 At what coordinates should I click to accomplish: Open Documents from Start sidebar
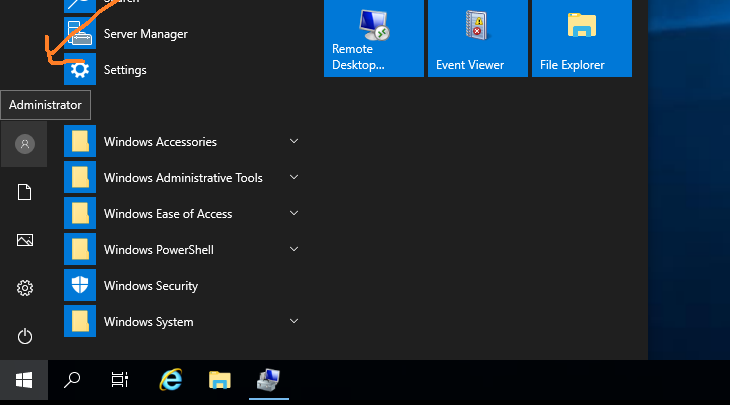coord(25,192)
